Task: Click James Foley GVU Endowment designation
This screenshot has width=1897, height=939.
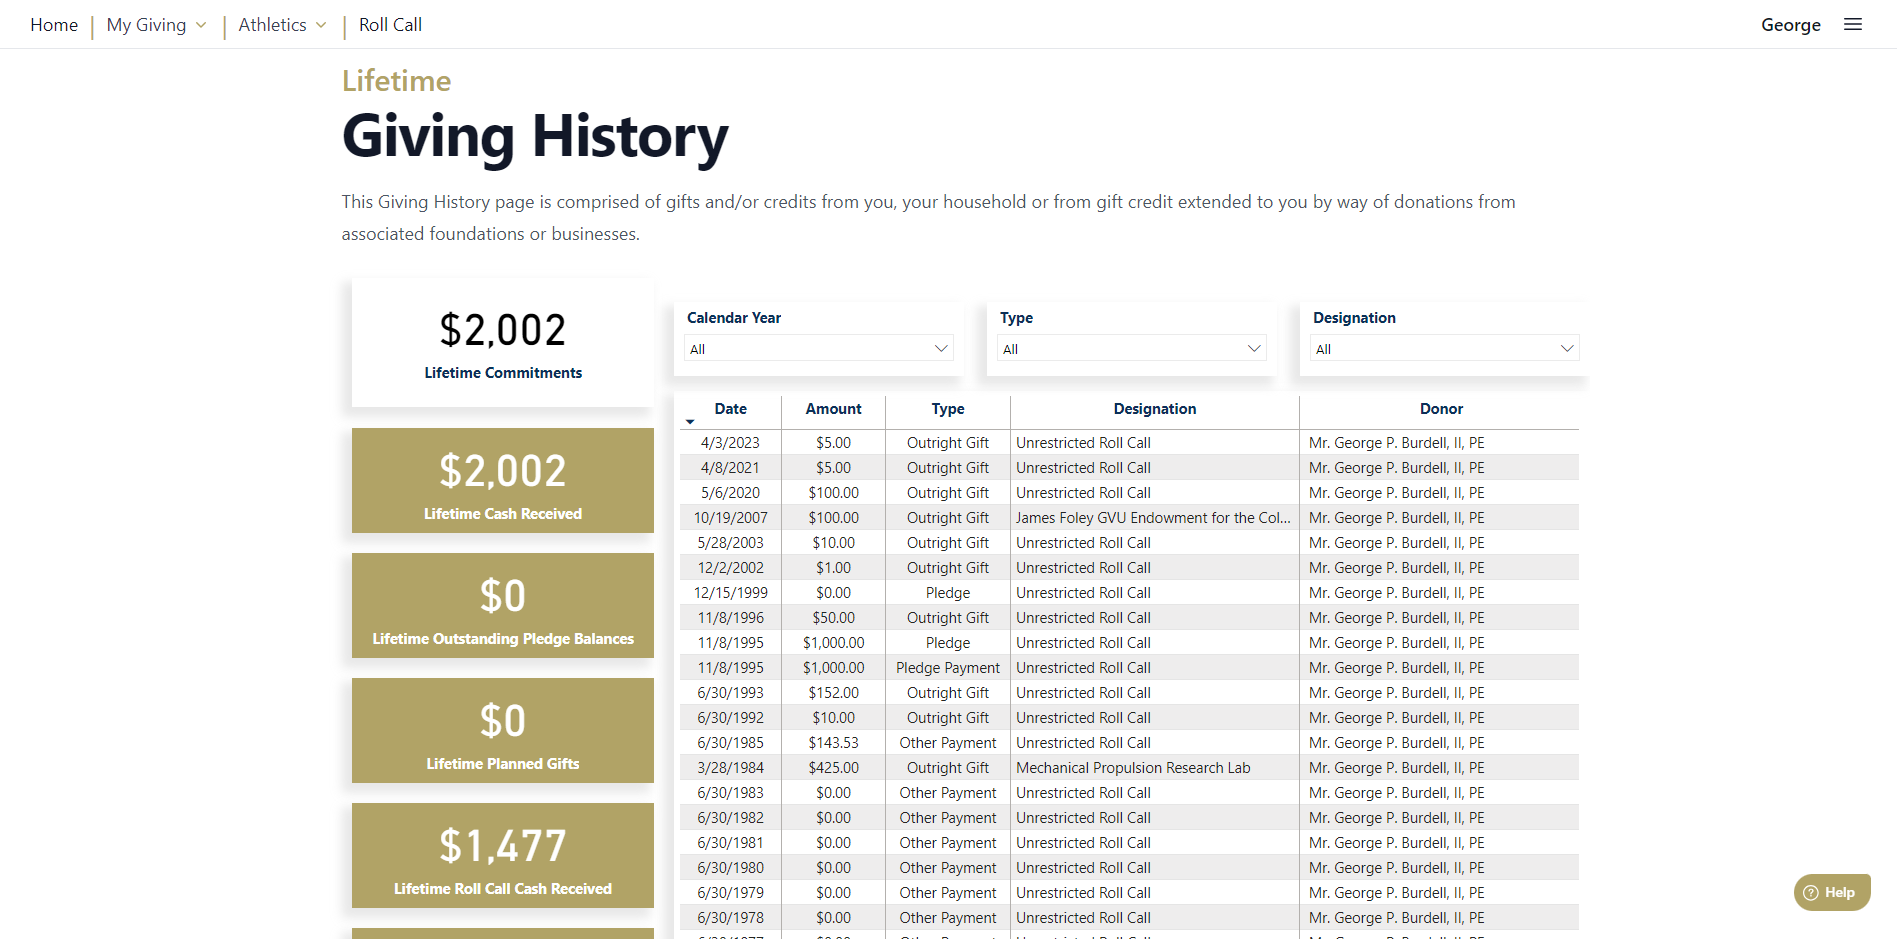Action: click(1153, 518)
